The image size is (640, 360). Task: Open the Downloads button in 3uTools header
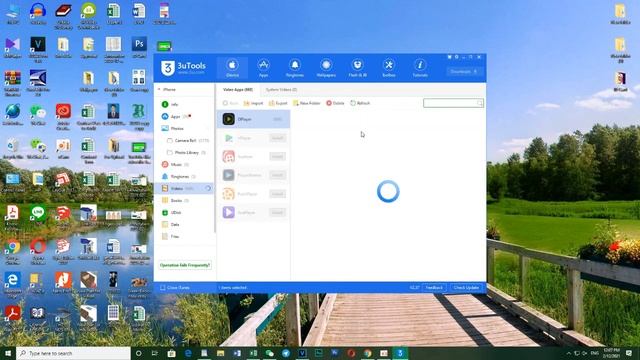click(464, 71)
